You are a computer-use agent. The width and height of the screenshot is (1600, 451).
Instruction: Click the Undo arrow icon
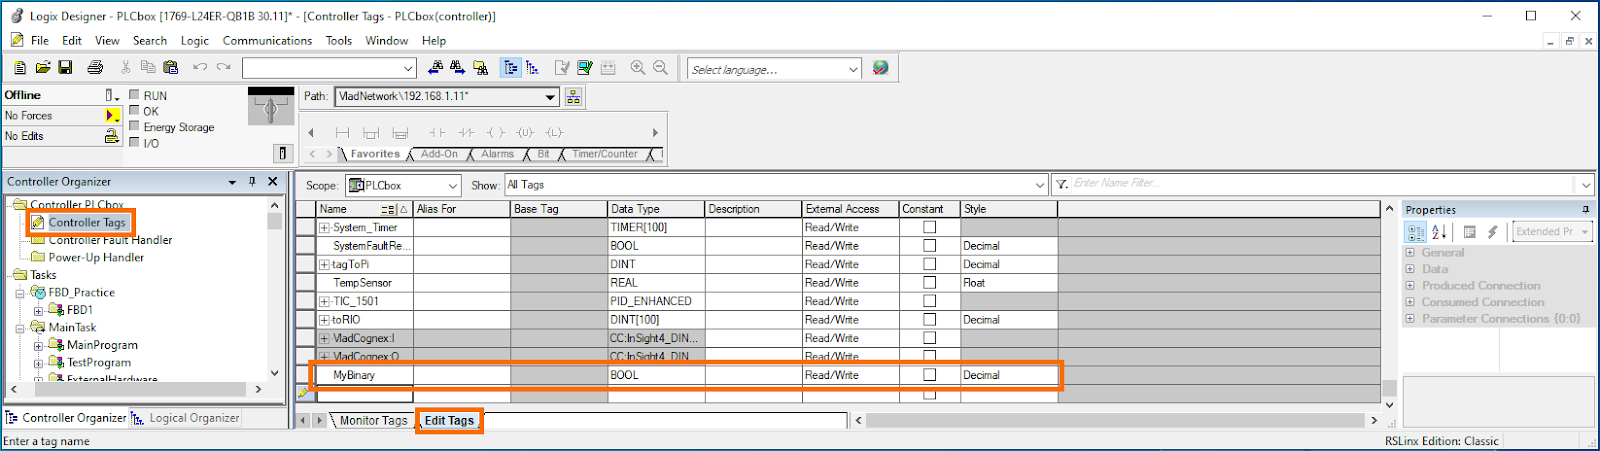coord(200,68)
